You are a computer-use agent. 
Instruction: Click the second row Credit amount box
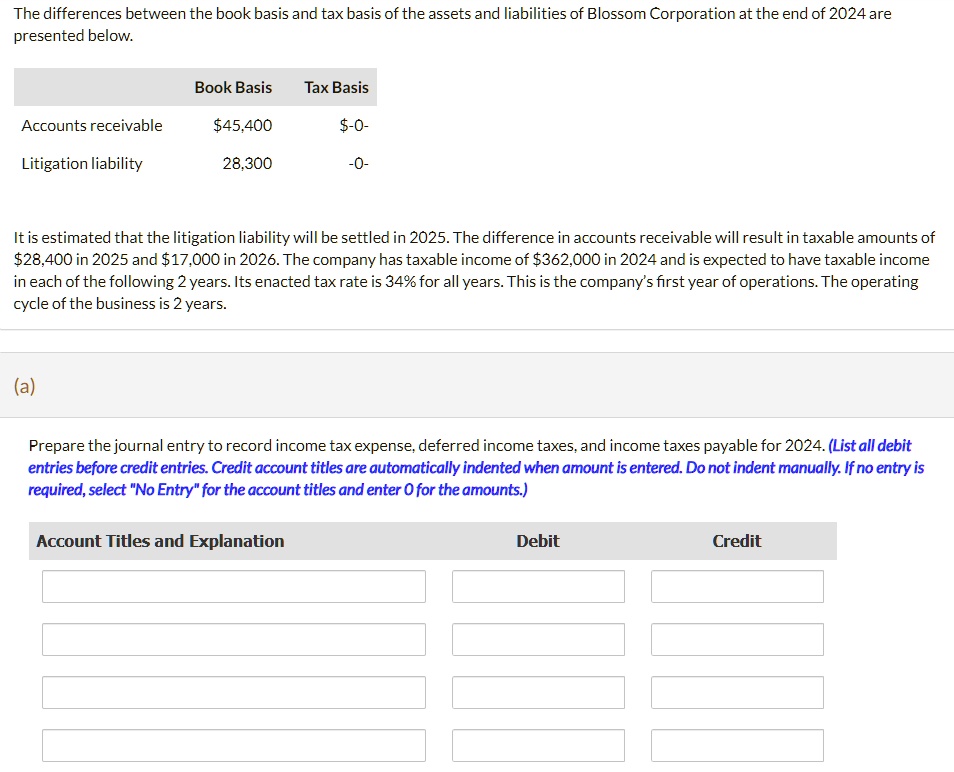(736, 639)
